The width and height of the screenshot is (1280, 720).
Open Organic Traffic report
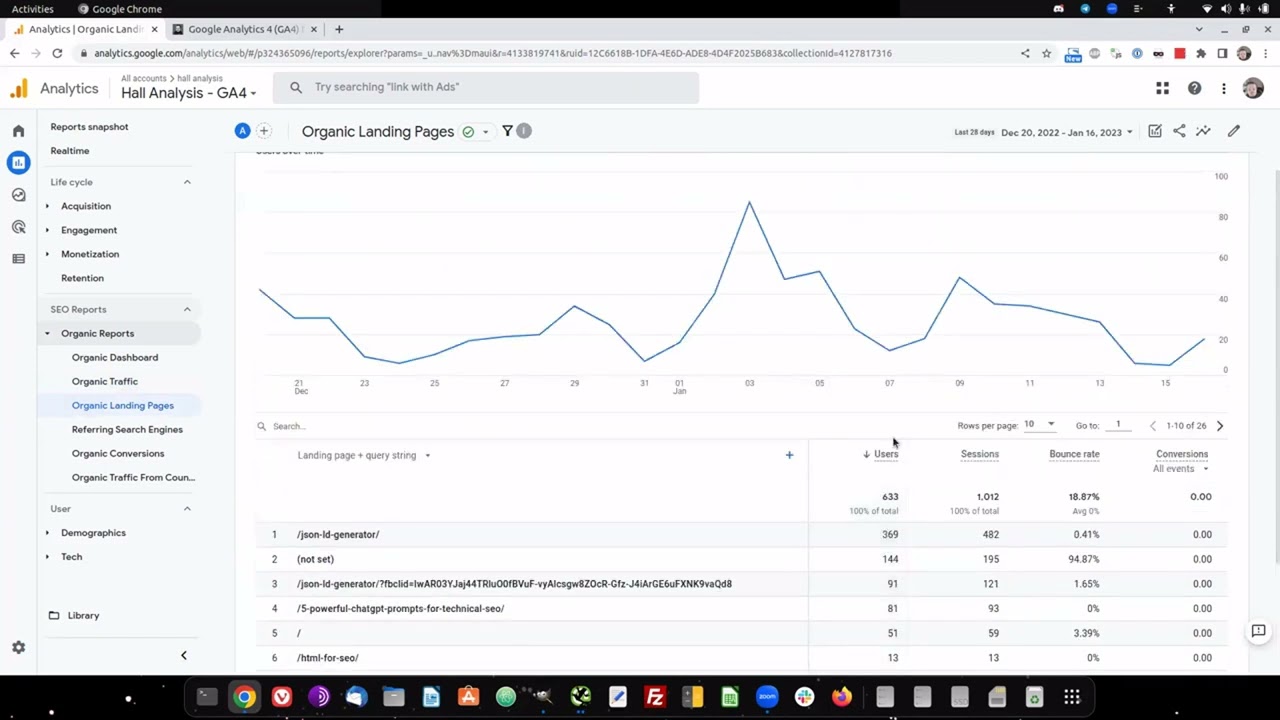click(x=105, y=382)
